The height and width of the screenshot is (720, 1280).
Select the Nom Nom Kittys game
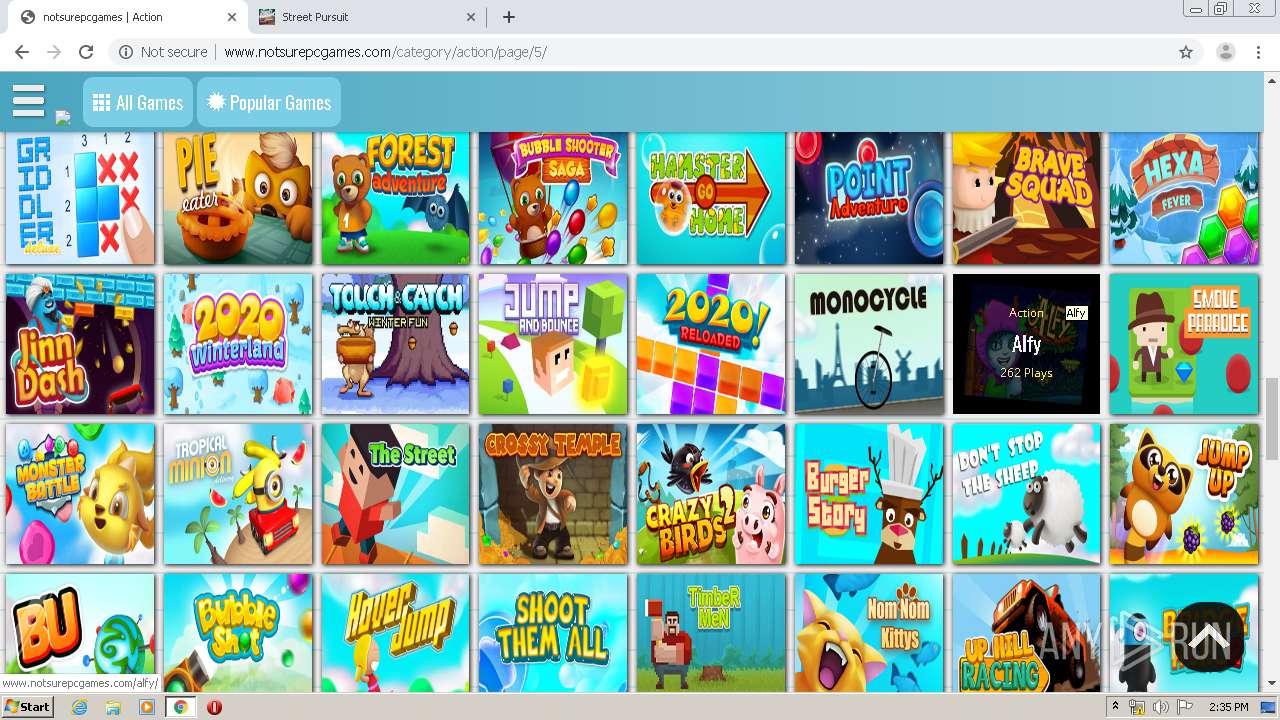[869, 633]
